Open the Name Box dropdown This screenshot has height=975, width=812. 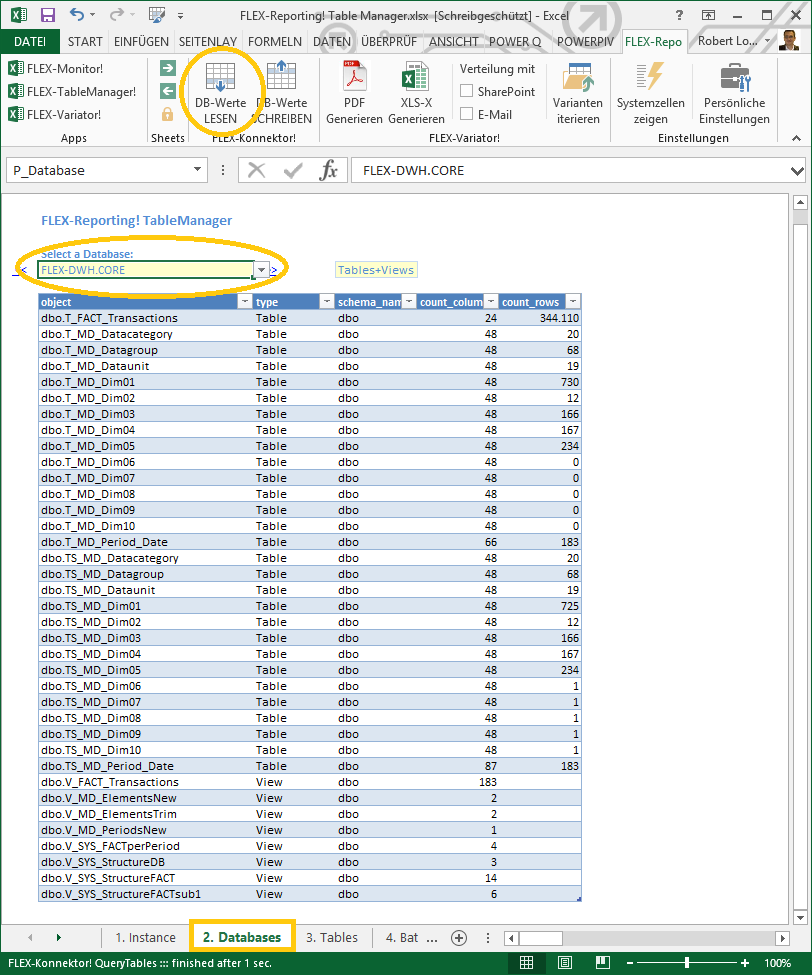196,169
